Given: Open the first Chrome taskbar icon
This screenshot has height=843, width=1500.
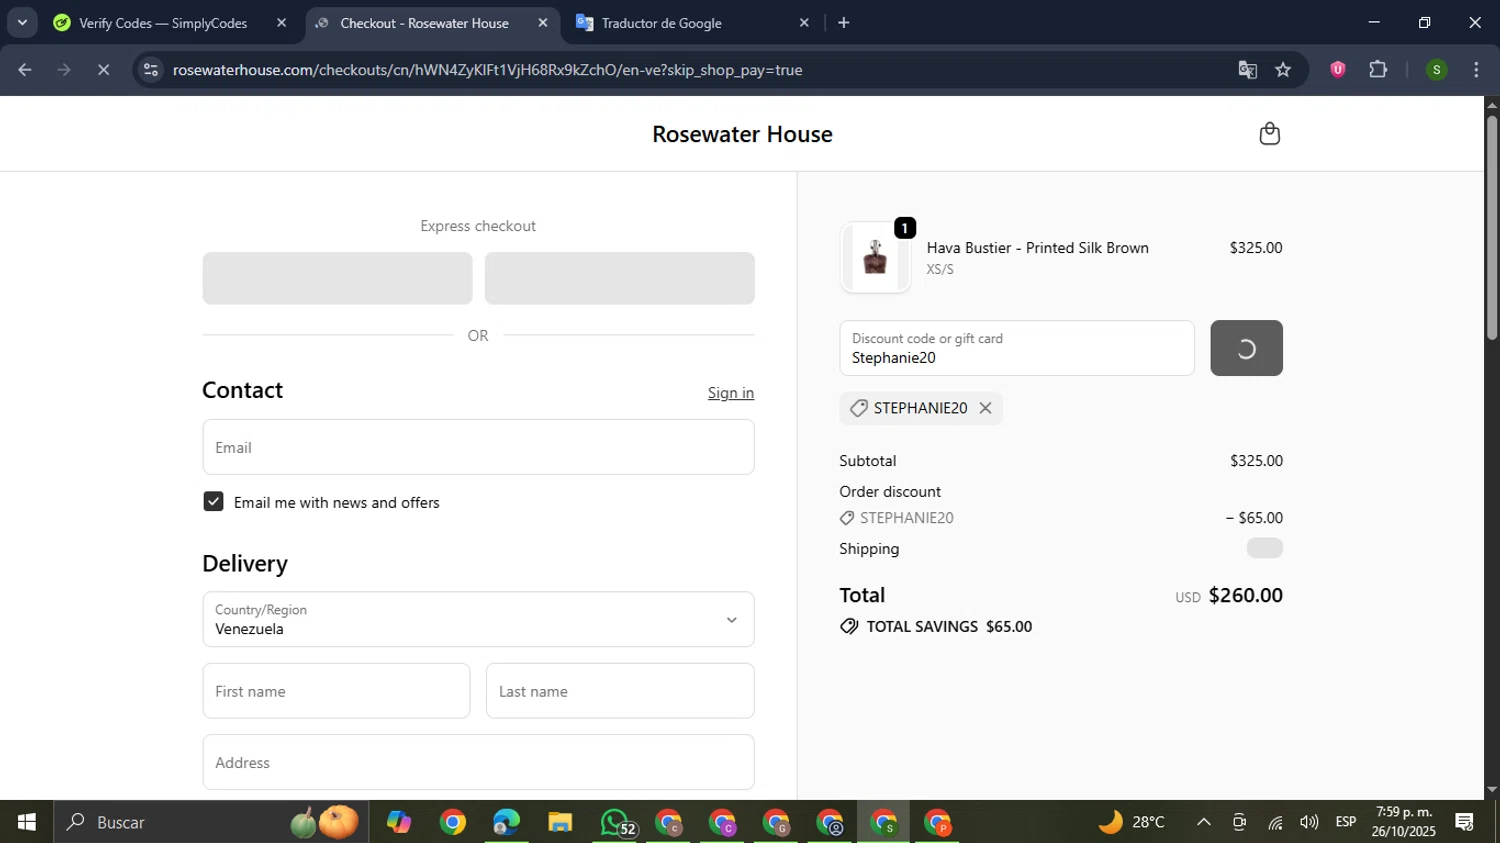Looking at the screenshot, I should click(453, 822).
